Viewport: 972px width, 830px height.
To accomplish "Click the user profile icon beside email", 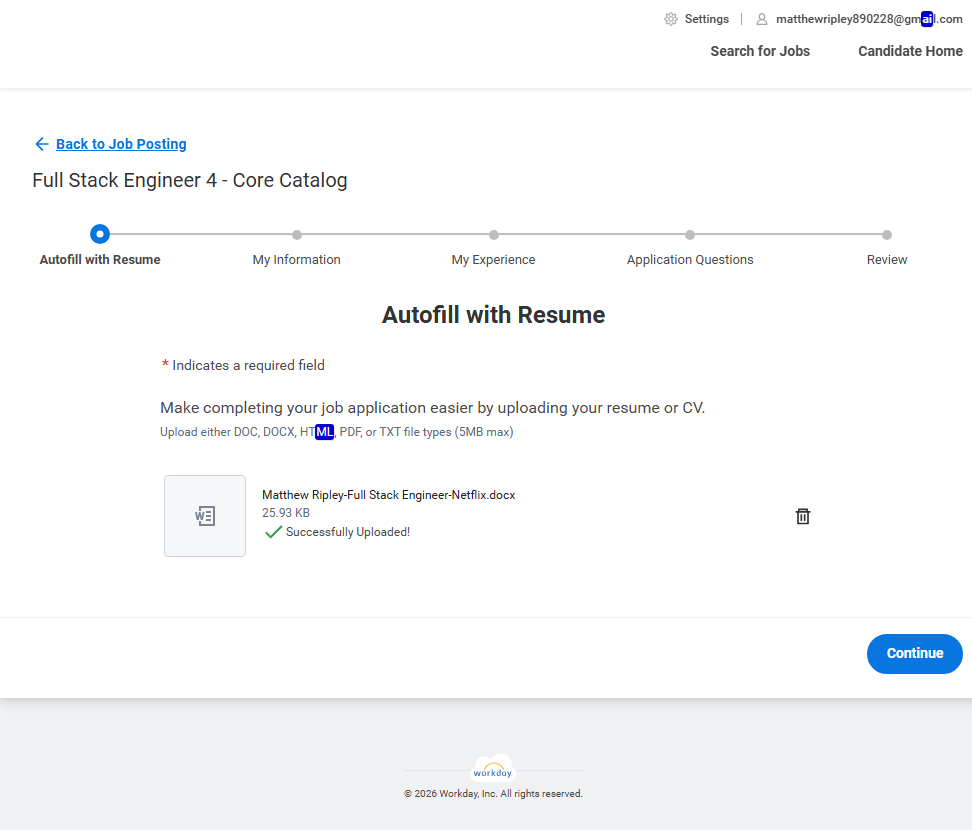I will 762,19.
